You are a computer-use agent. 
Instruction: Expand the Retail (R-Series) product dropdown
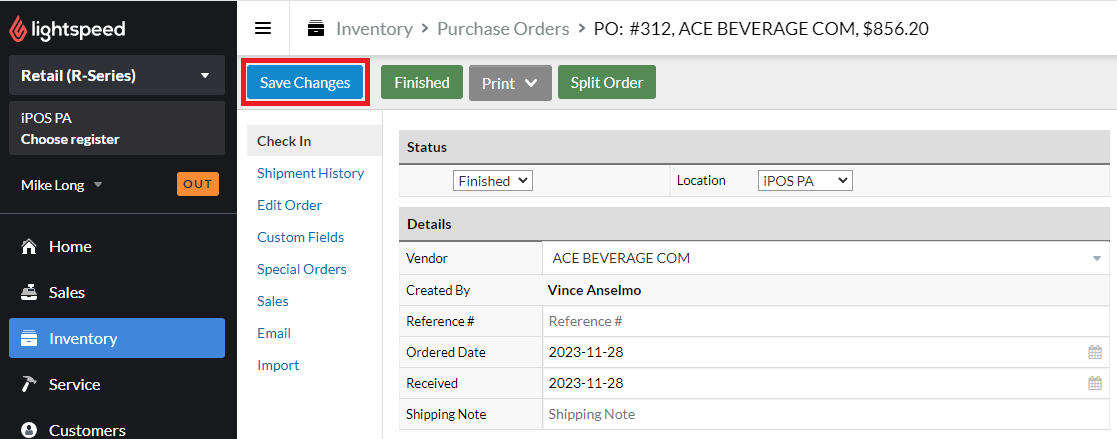click(x=117, y=75)
